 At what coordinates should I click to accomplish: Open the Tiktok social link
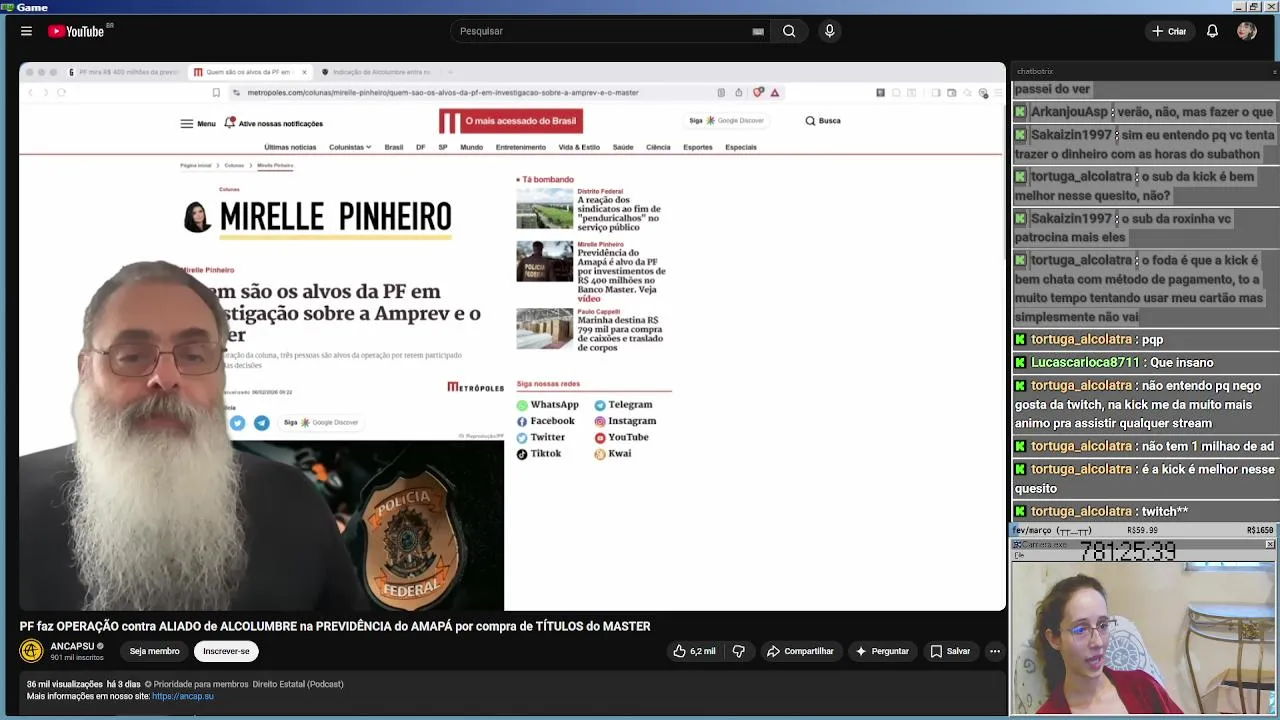click(x=539, y=454)
